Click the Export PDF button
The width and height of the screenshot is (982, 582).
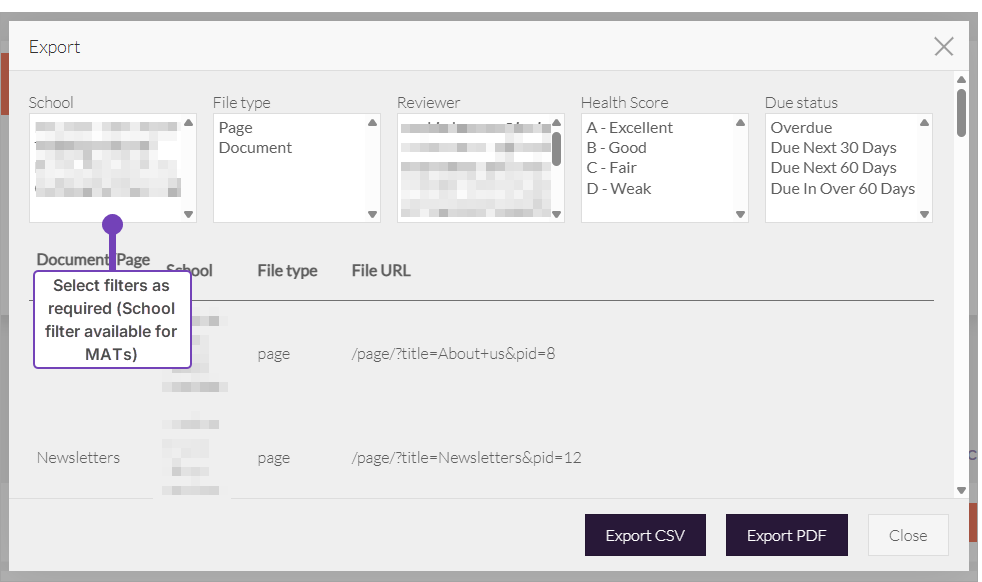tap(787, 535)
